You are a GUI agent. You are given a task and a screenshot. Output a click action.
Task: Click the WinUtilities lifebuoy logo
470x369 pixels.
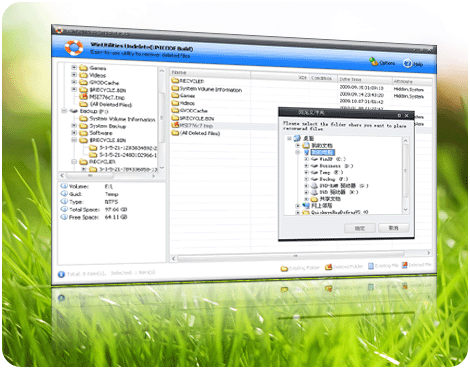click(74, 48)
